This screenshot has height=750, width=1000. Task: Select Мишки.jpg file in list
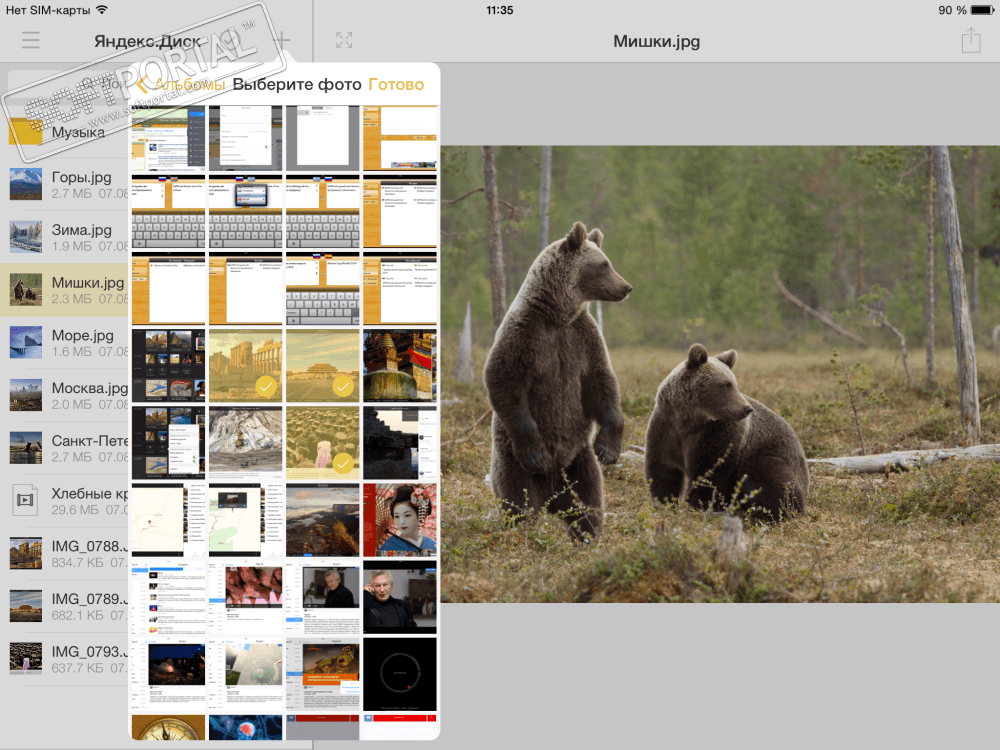pyautogui.click(x=64, y=290)
